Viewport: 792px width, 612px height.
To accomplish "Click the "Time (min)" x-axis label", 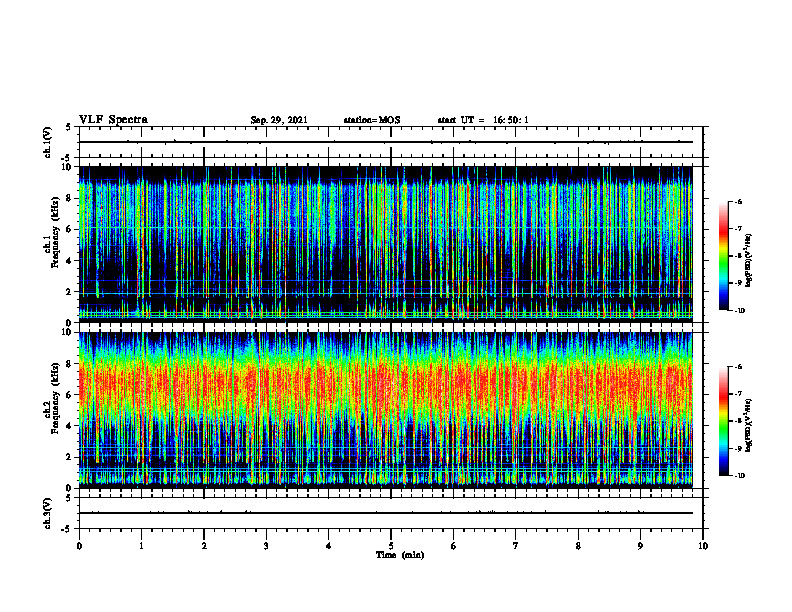I will pyautogui.click(x=400, y=555).
